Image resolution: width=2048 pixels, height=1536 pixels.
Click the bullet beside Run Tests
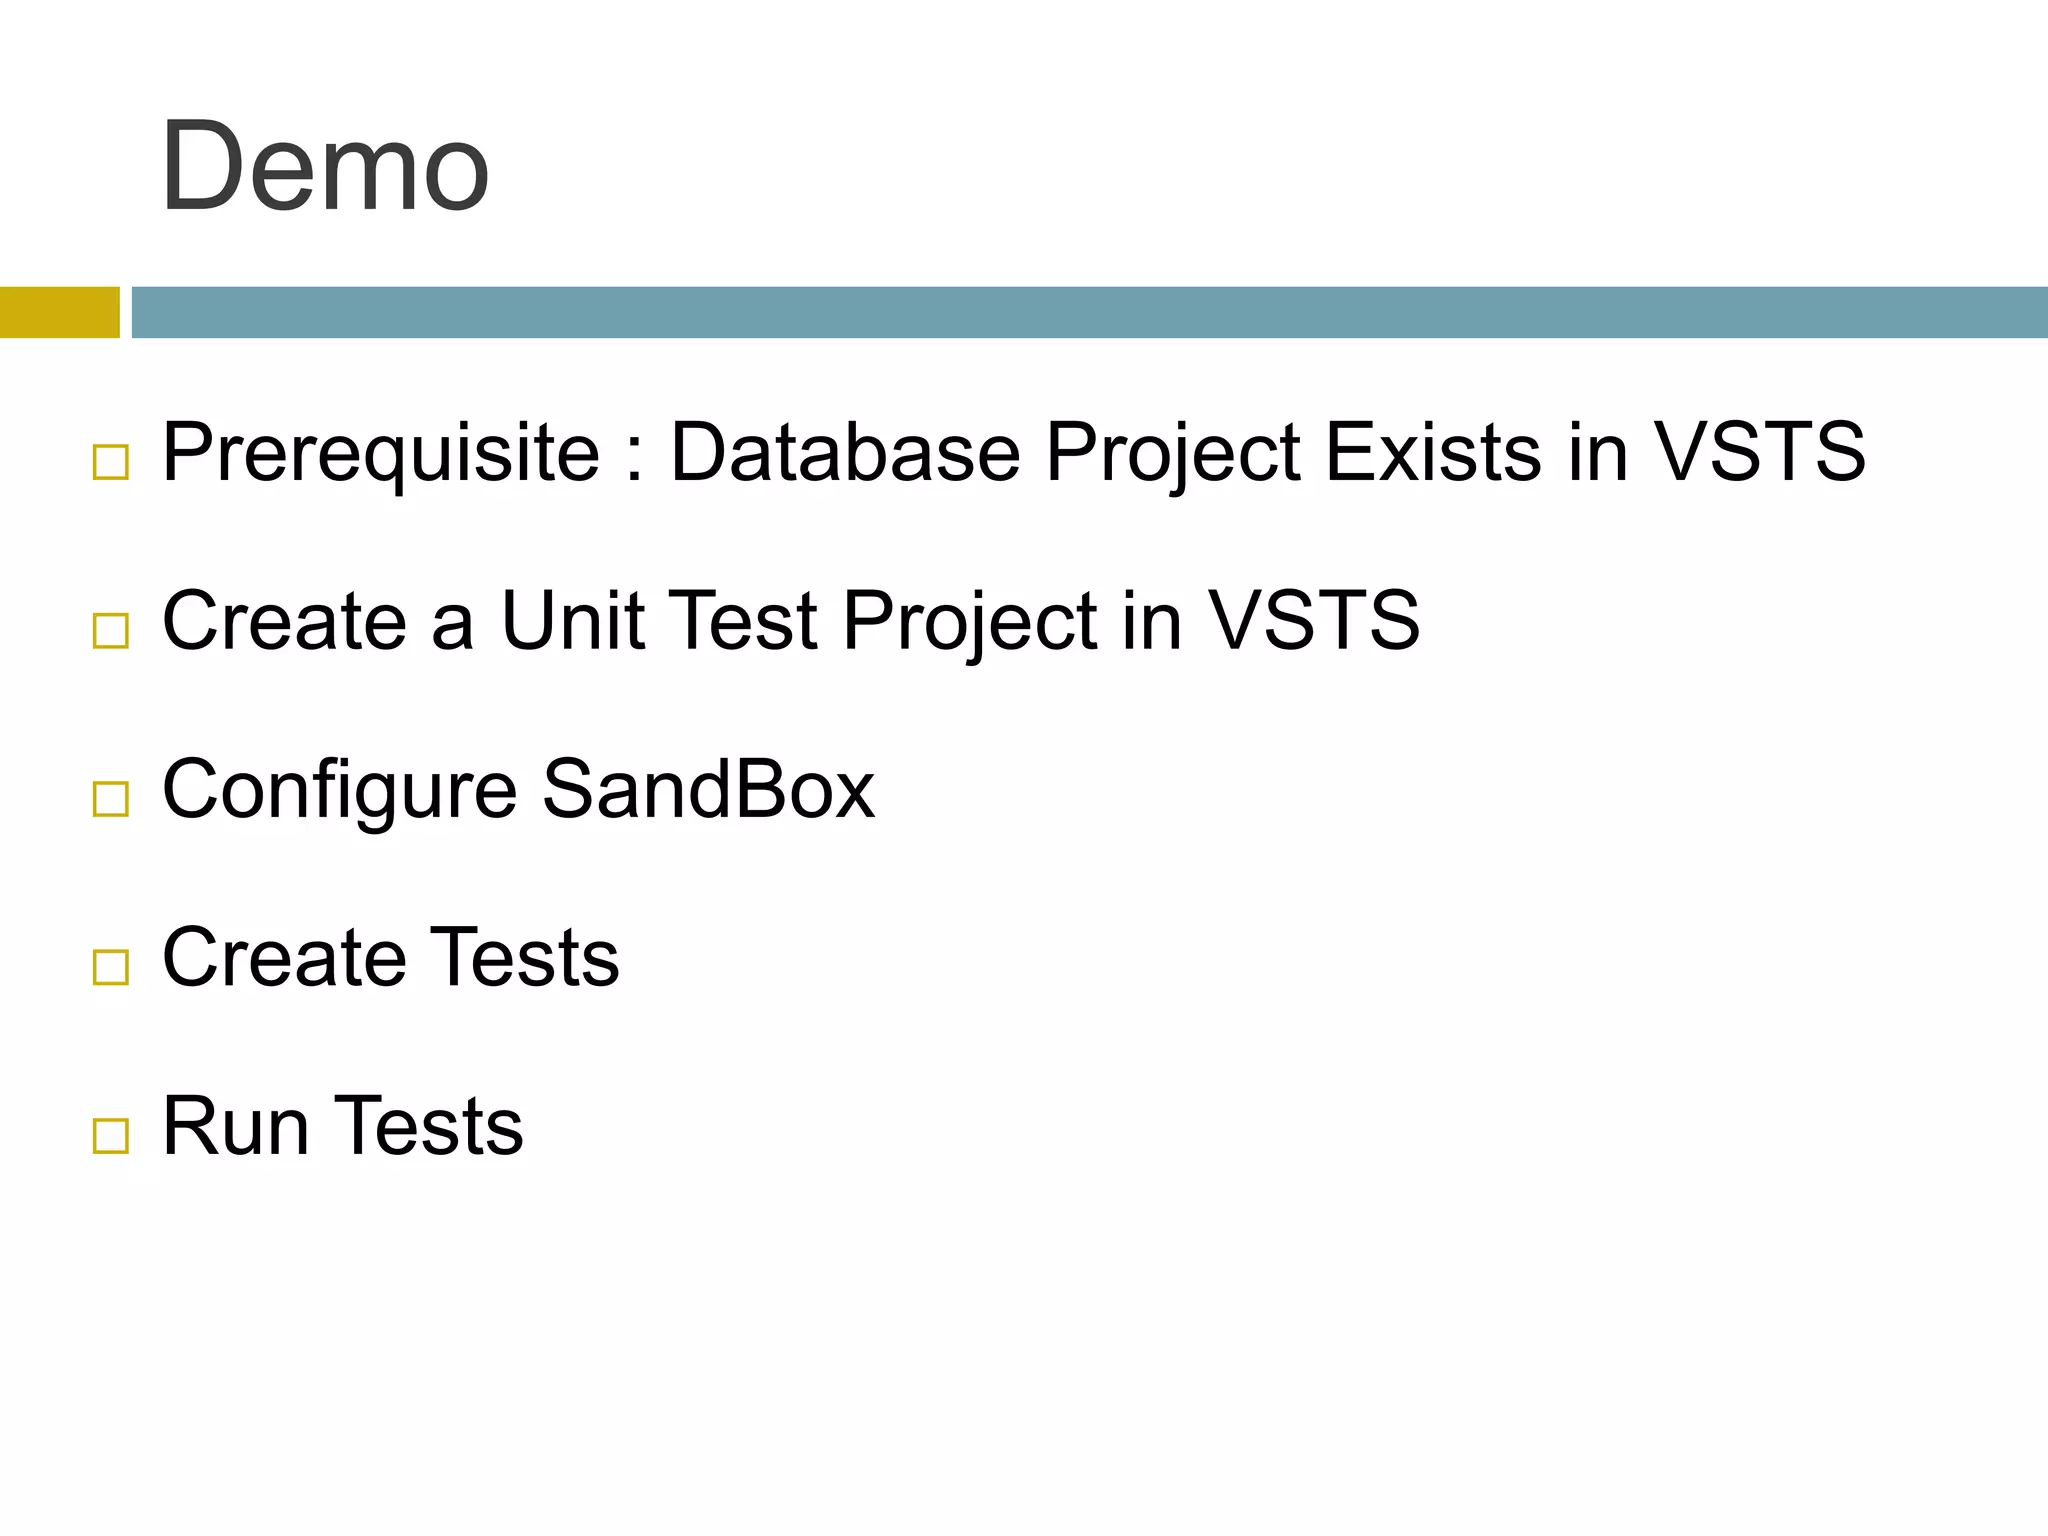[x=110, y=1136]
